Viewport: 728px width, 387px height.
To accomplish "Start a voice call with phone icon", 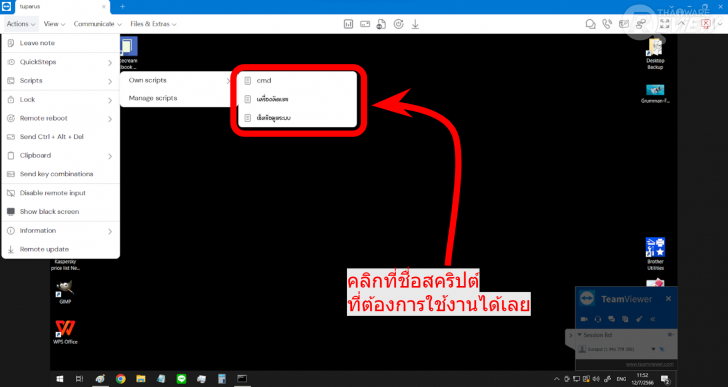I will (x=607, y=24).
